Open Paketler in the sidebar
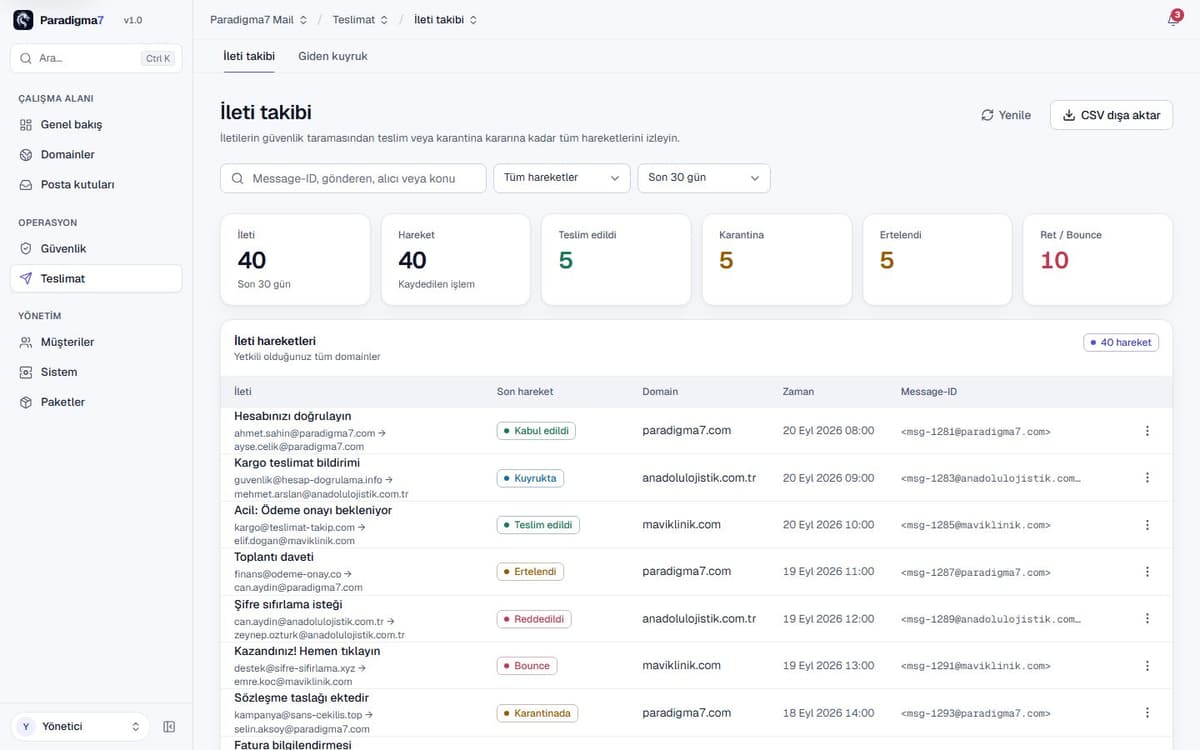The width and height of the screenshot is (1200, 750). click(96, 402)
